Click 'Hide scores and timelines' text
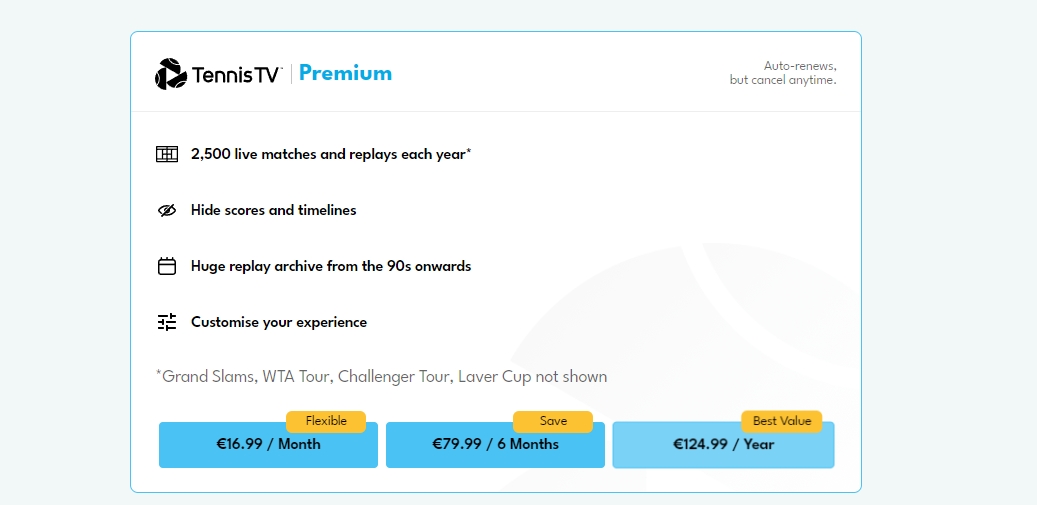Viewport: 1037px width, 505px height. (x=274, y=210)
